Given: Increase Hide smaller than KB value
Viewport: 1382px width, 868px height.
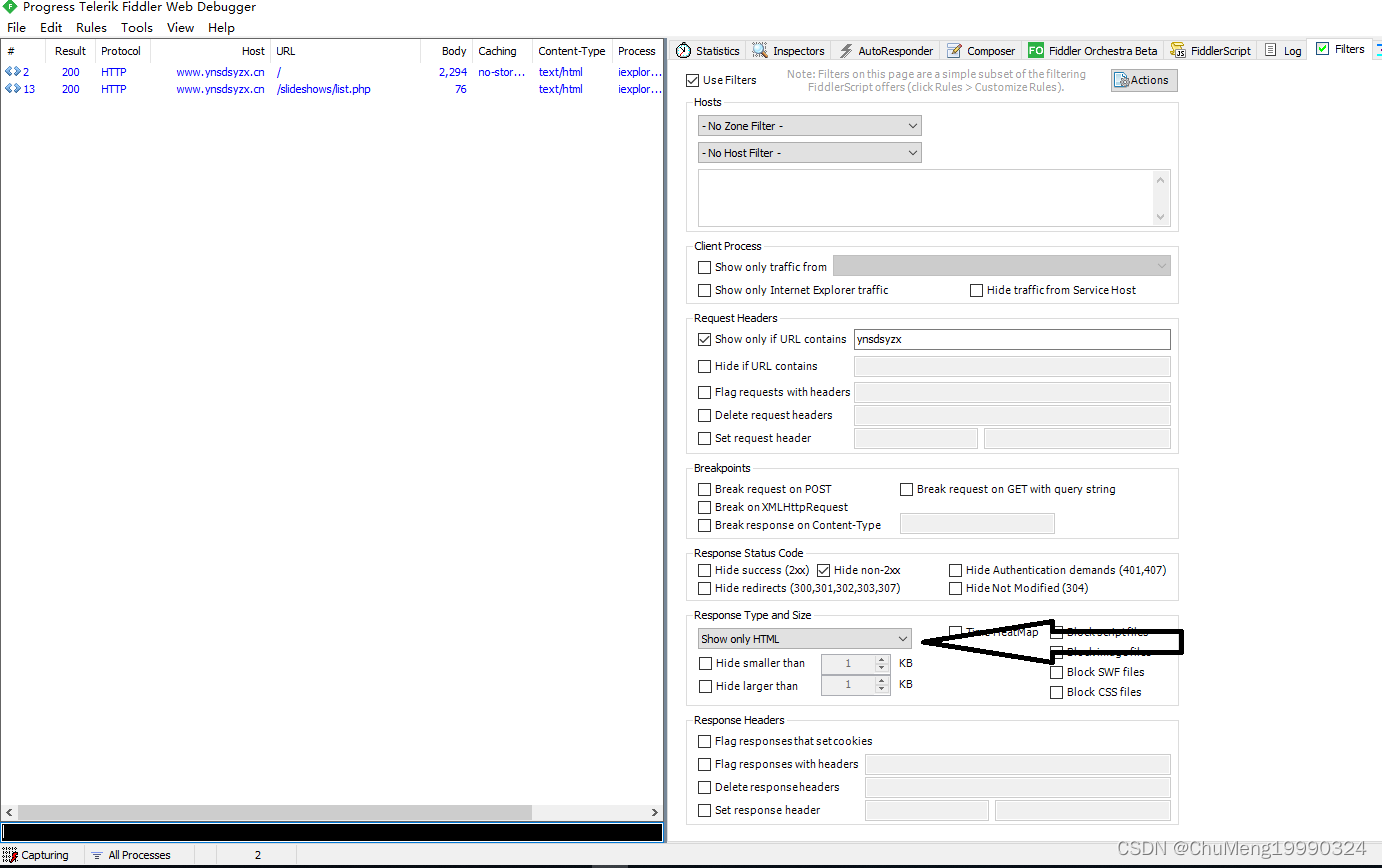Looking at the screenshot, I should [x=881, y=659].
